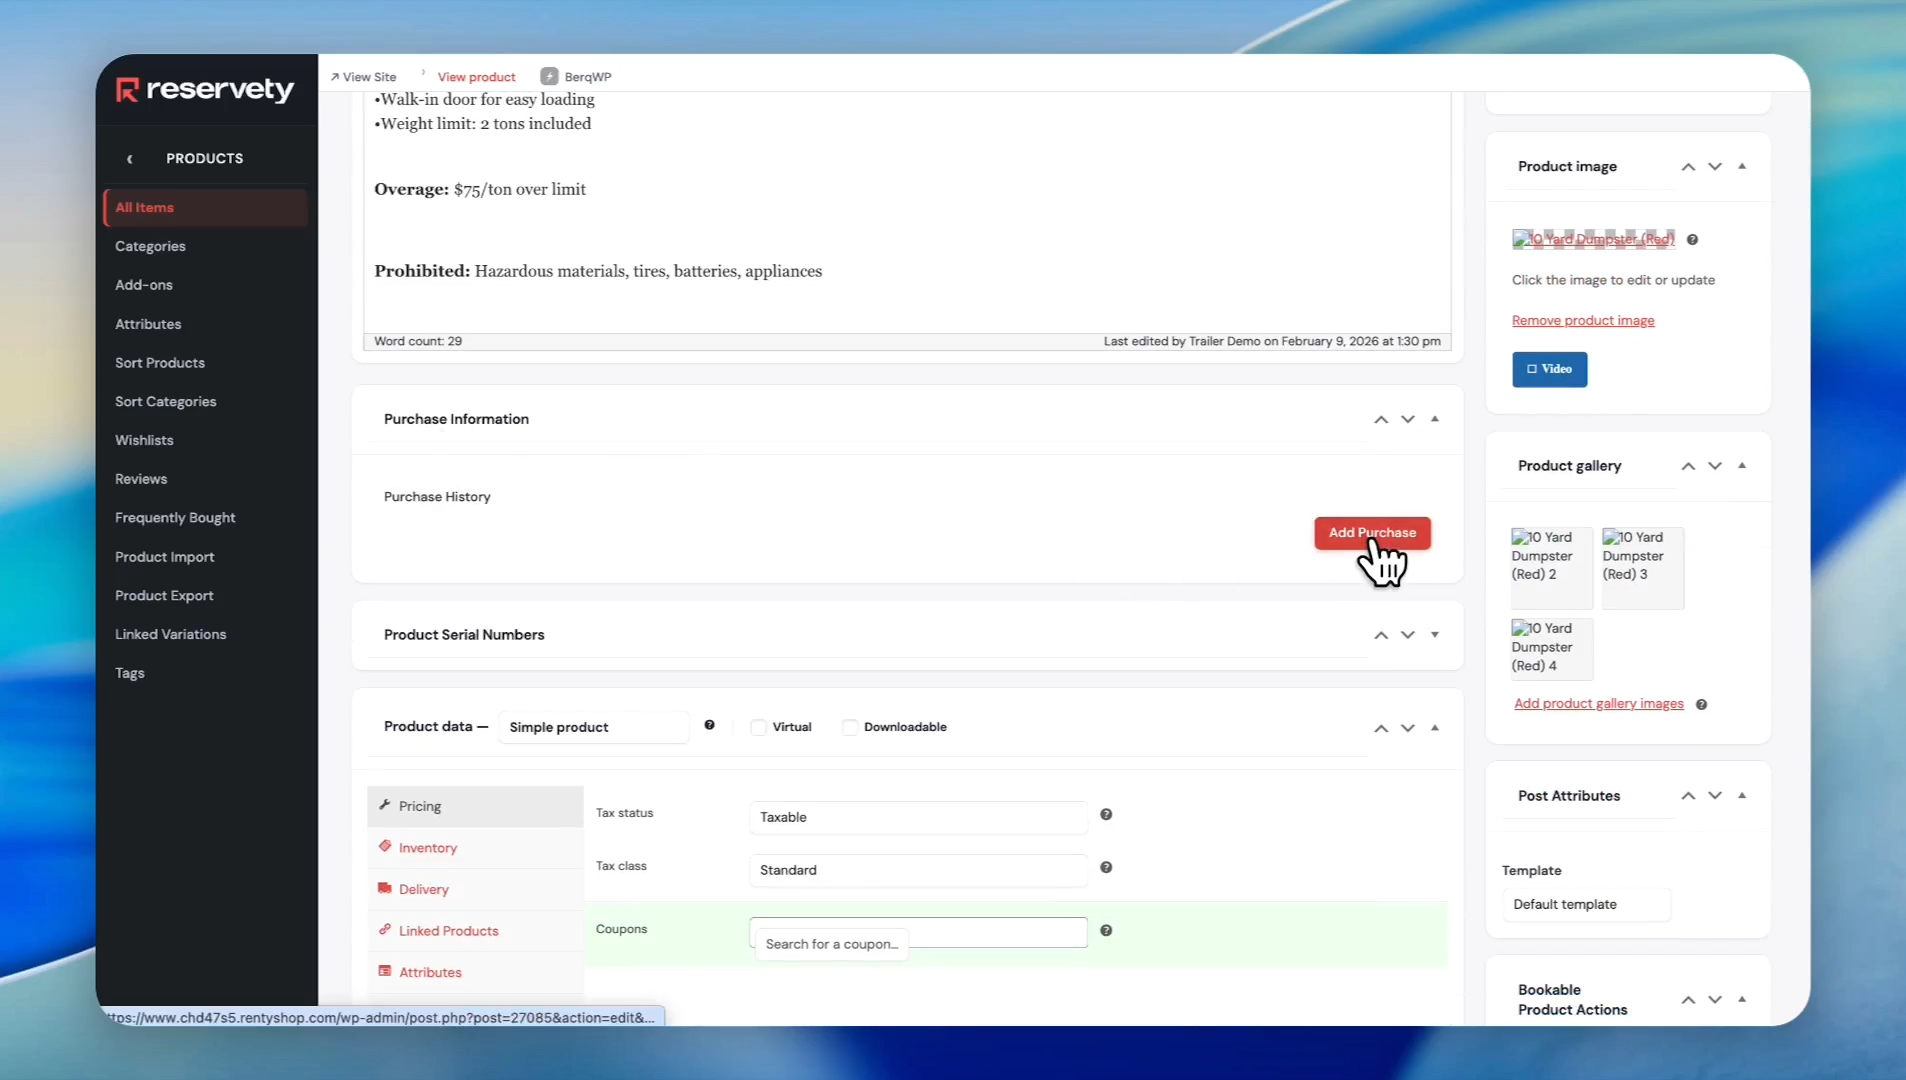Expand the Product Serial Numbers panel

1435,635
